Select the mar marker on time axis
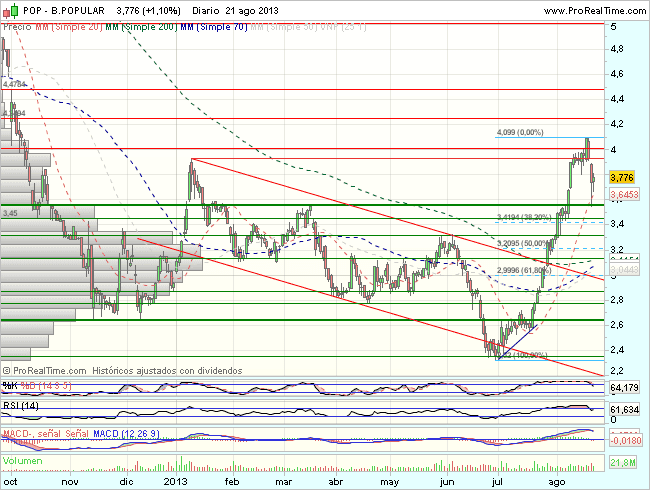Image resolution: width=650 pixels, height=490 pixels. [x=284, y=482]
